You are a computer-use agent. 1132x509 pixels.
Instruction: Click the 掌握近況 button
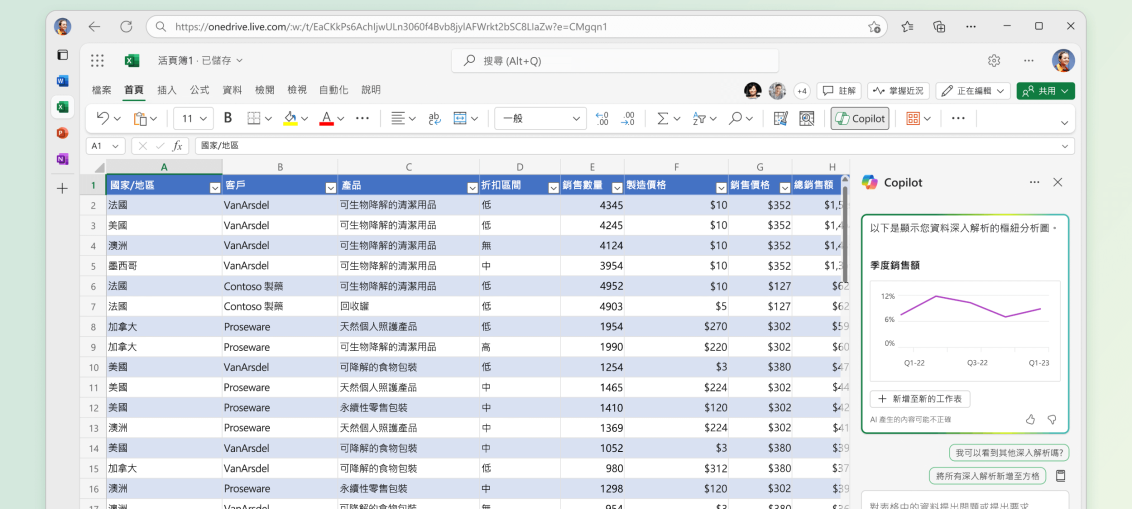tap(898, 91)
